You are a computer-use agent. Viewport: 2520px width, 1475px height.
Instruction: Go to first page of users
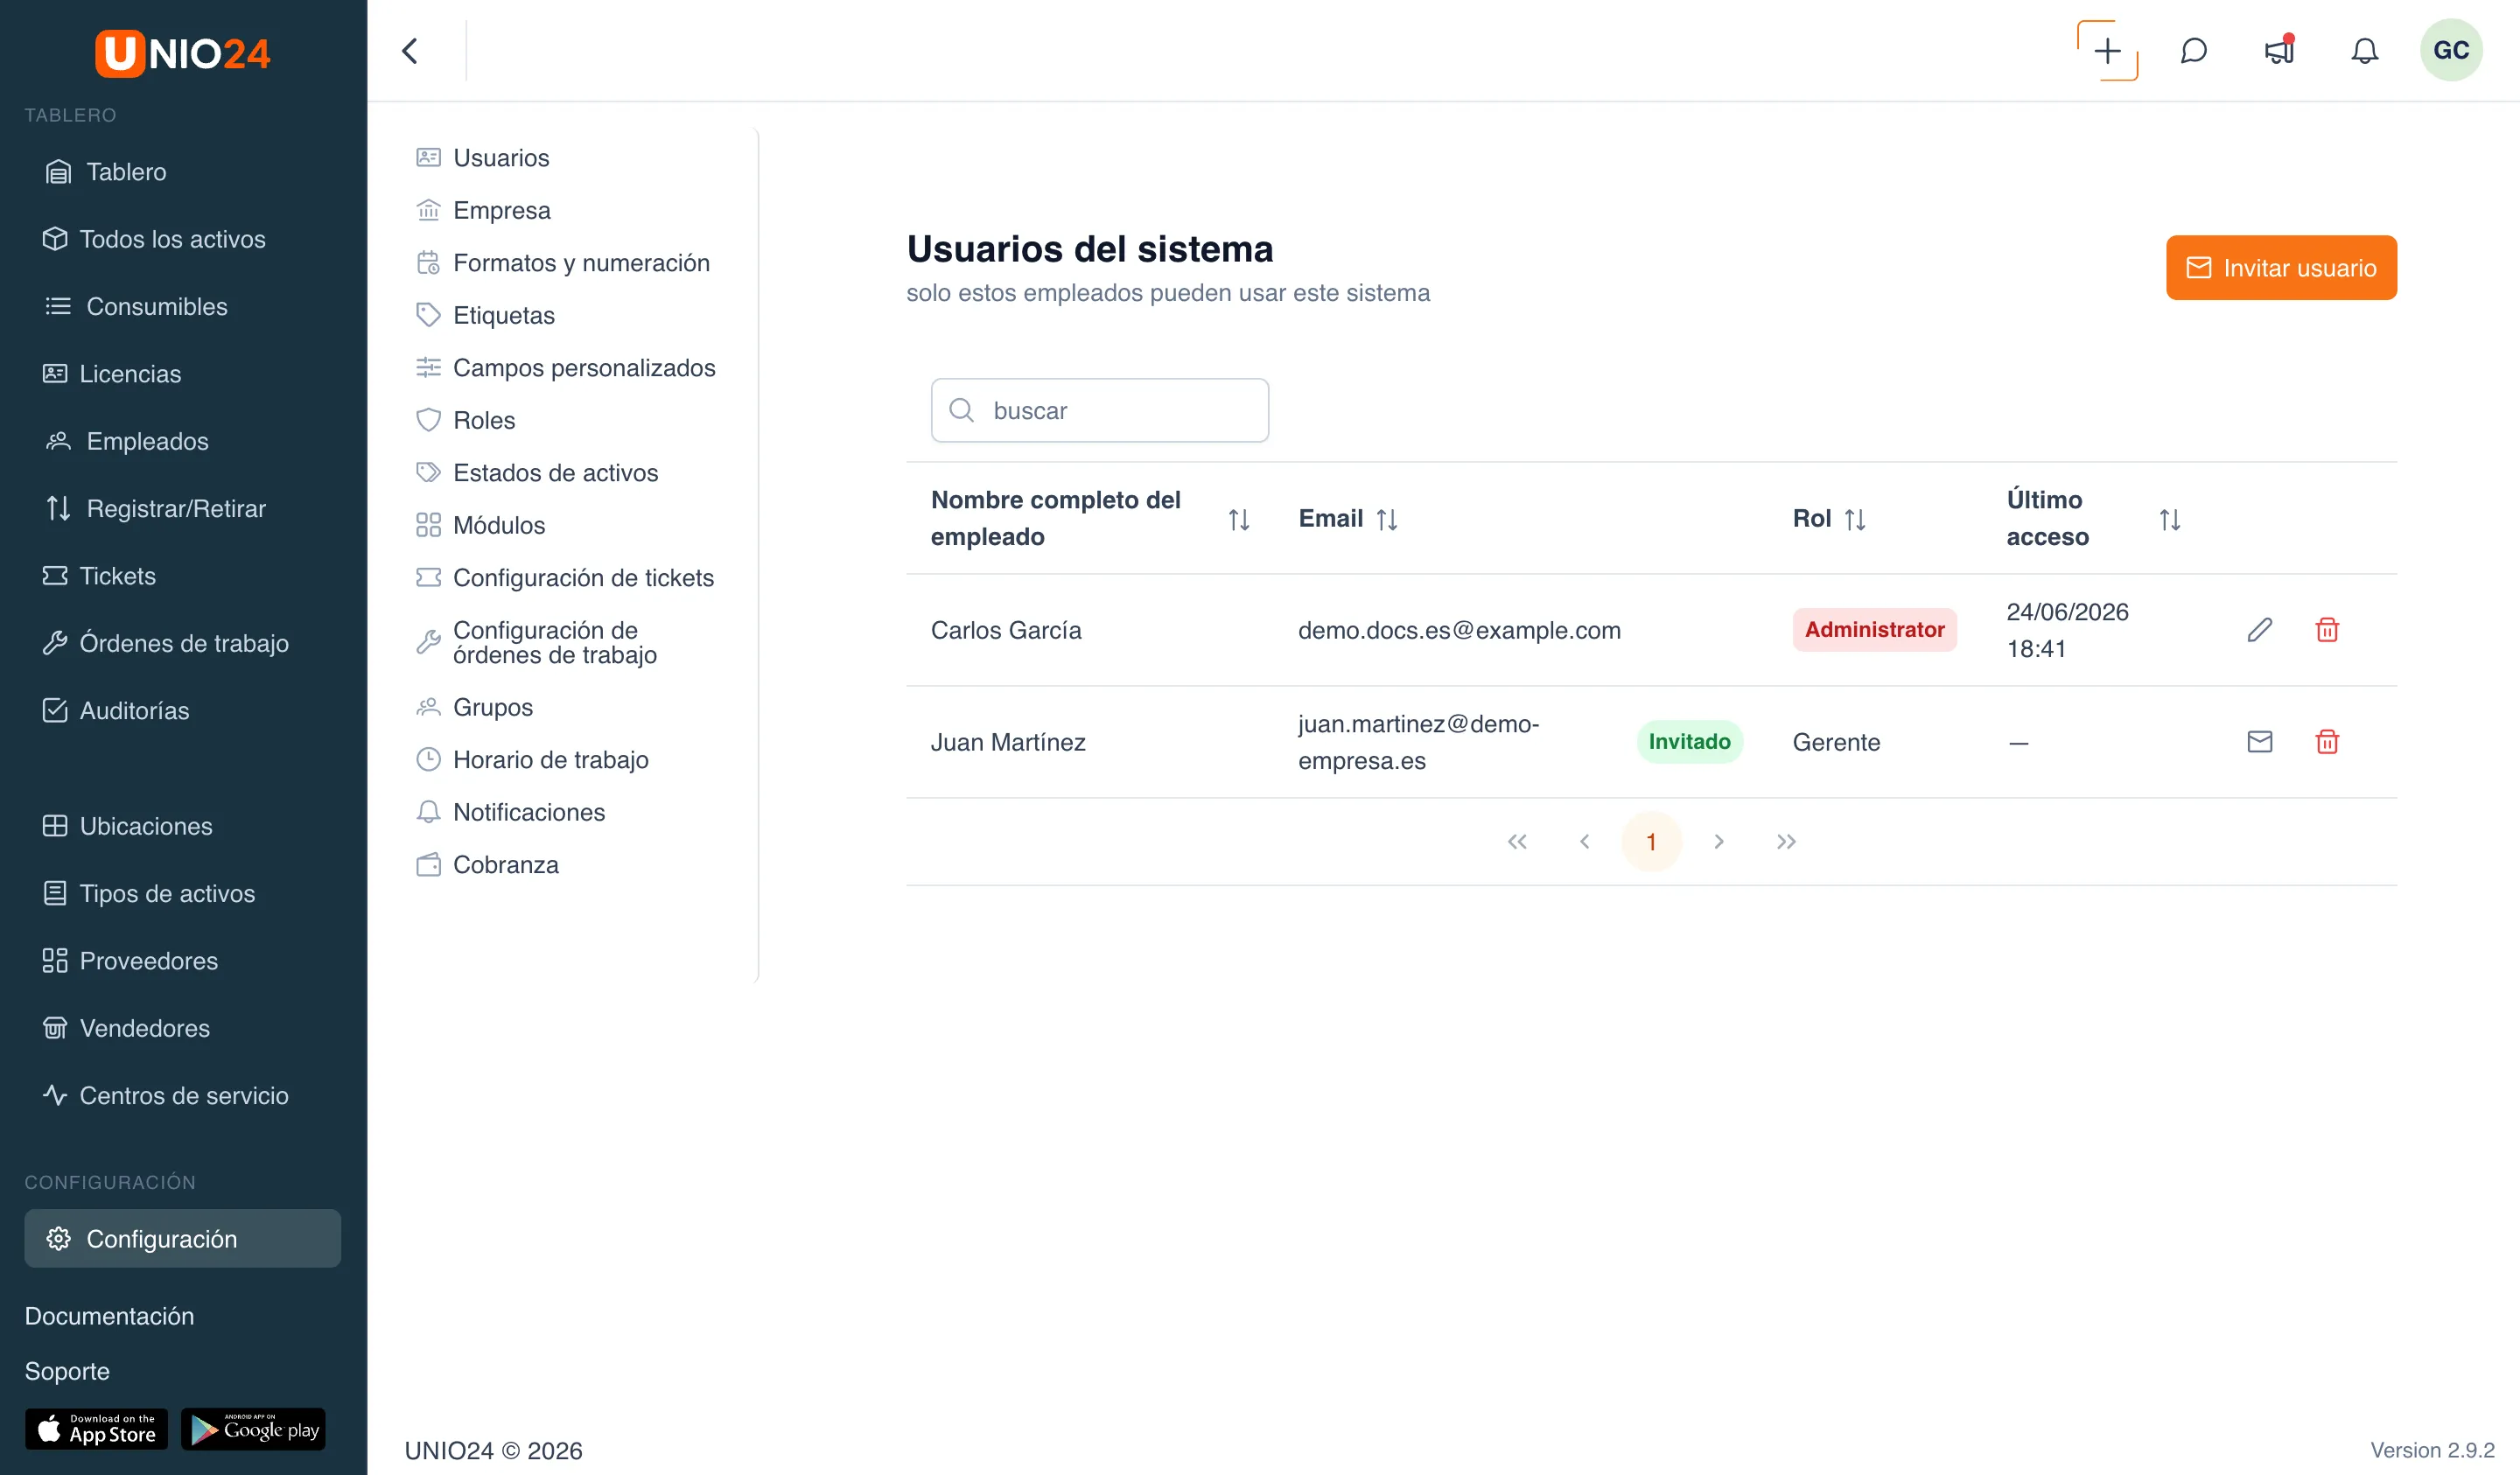click(x=1517, y=842)
